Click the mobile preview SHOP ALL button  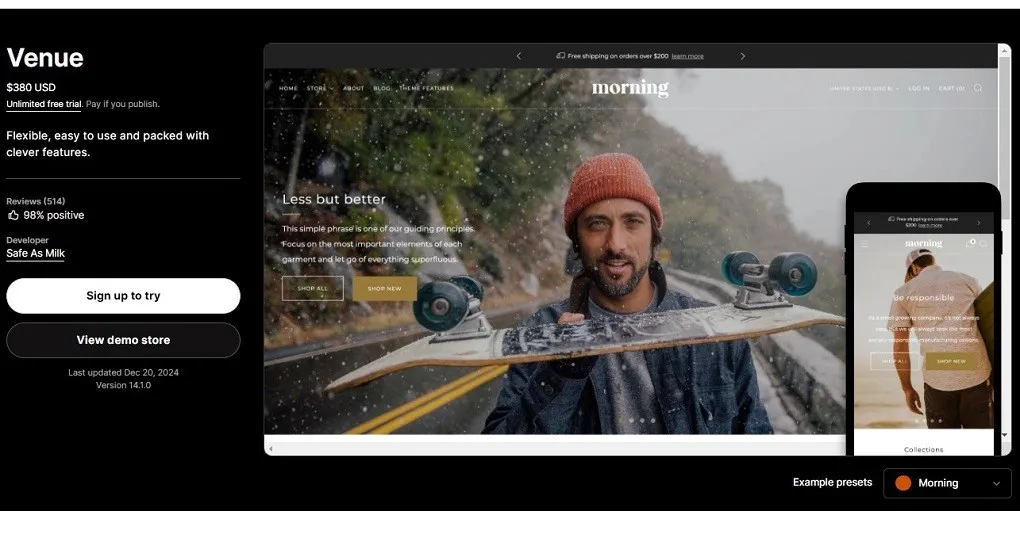(x=894, y=361)
